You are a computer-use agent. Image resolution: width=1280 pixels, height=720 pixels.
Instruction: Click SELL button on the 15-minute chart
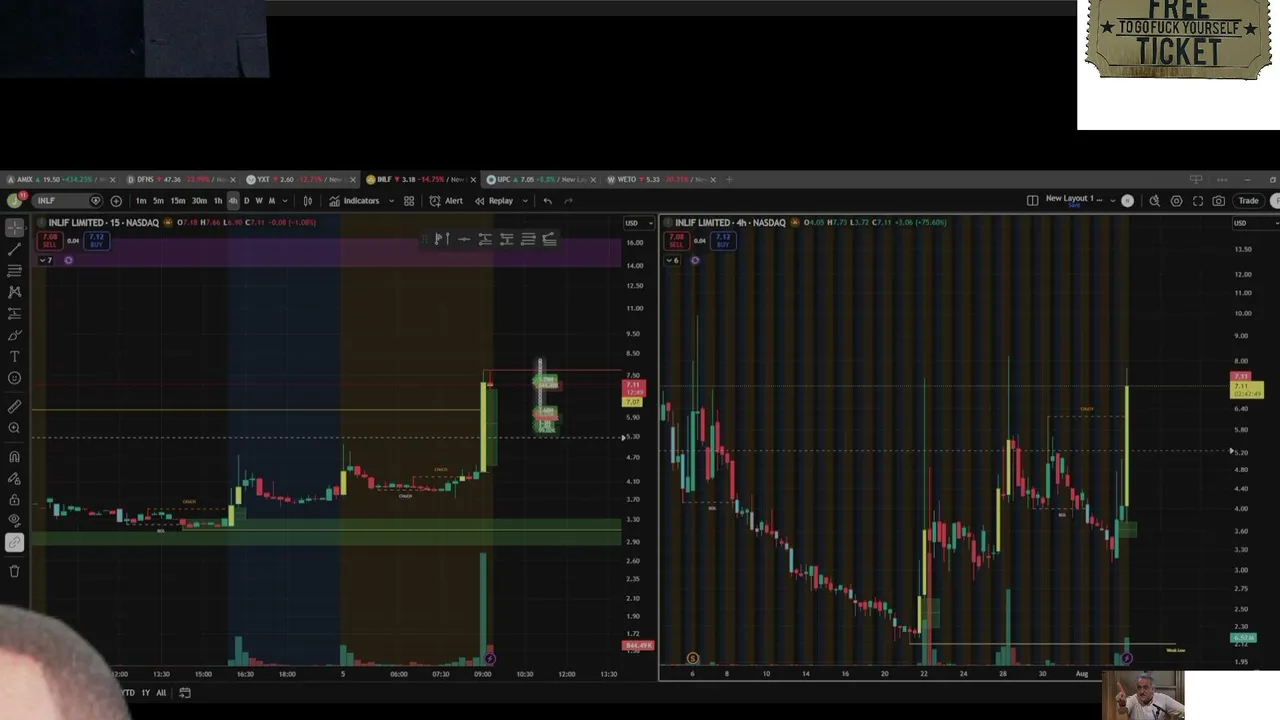48,241
